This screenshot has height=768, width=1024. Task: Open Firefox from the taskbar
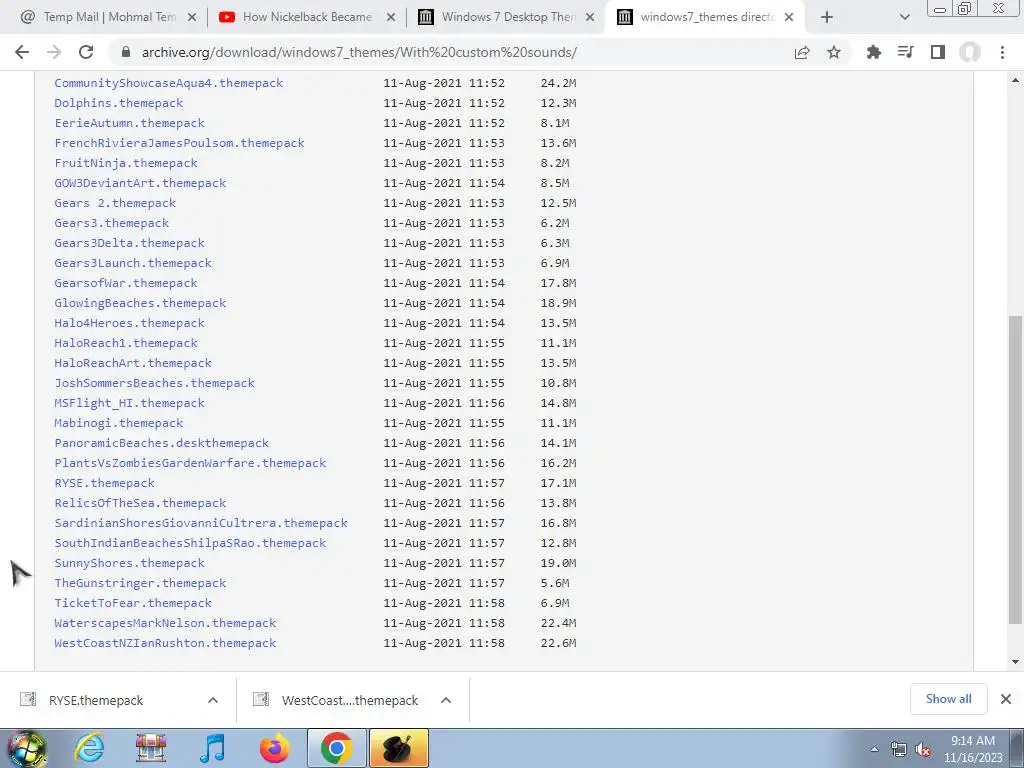pos(274,748)
